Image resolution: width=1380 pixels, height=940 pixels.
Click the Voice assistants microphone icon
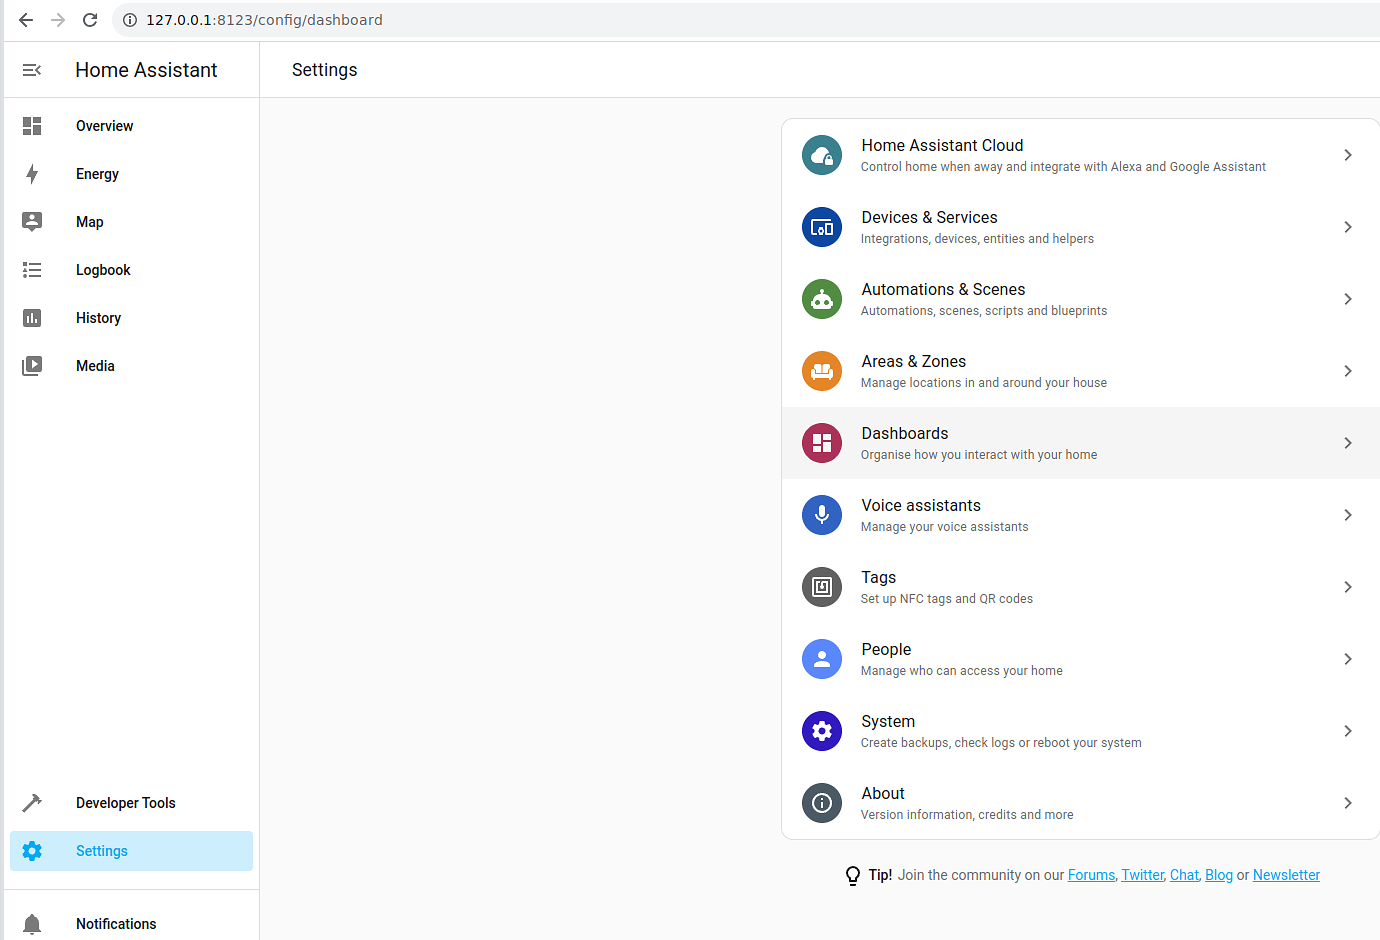click(x=821, y=515)
